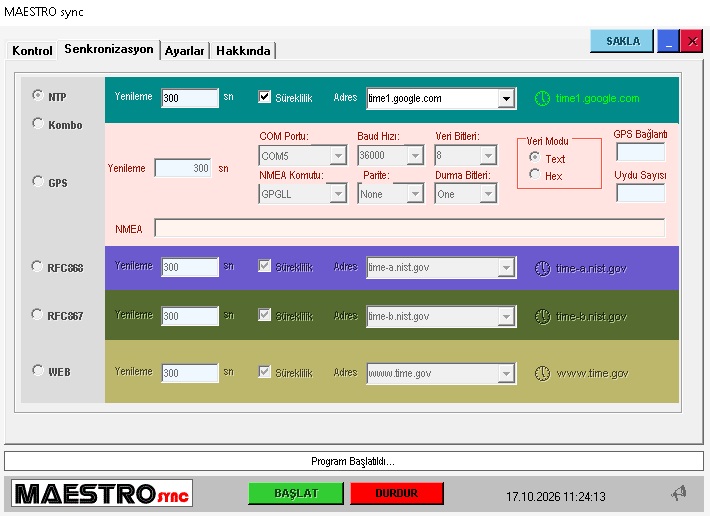Toggle Süreklilik checkbox in WEB row
Viewport: 710px width, 516px height.
pyautogui.click(x=264, y=372)
